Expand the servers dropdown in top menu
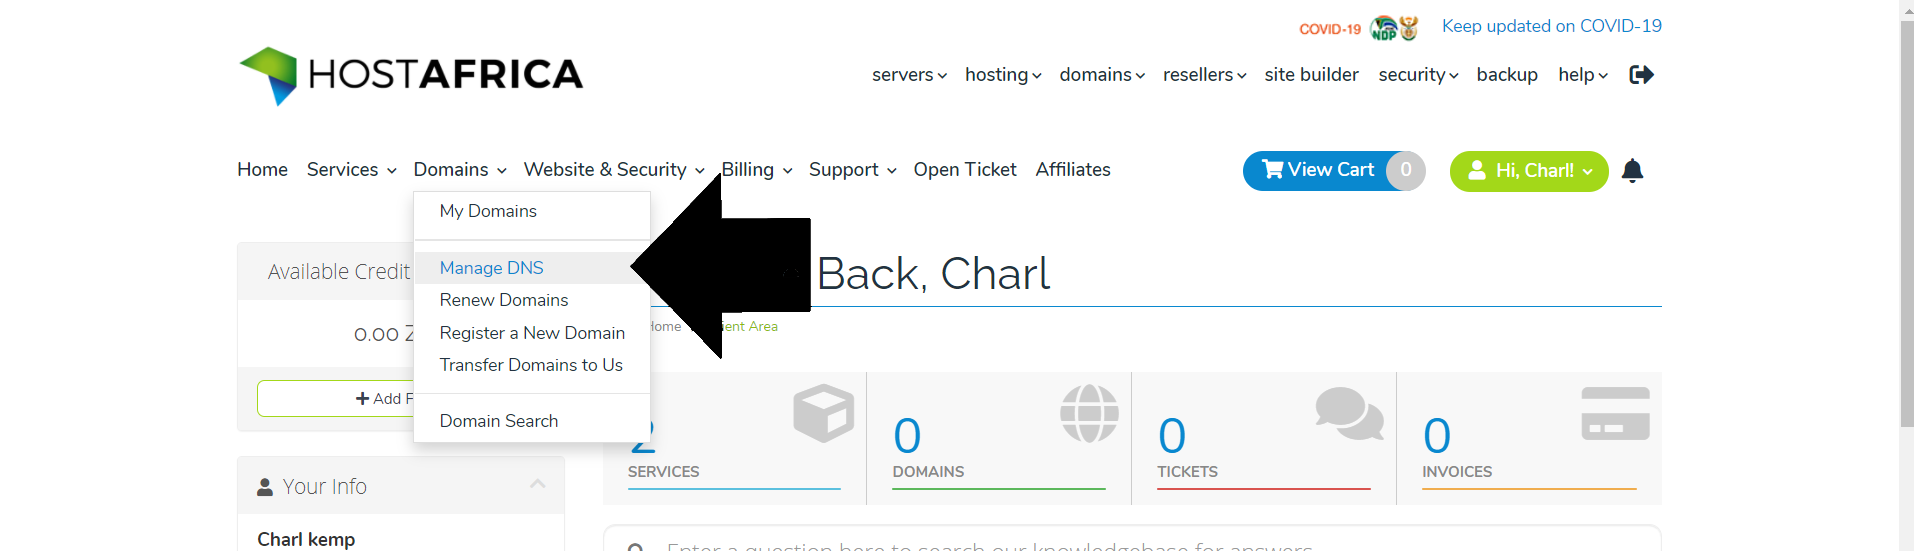This screenshot has height=551, width=1914. coord(909,75)
